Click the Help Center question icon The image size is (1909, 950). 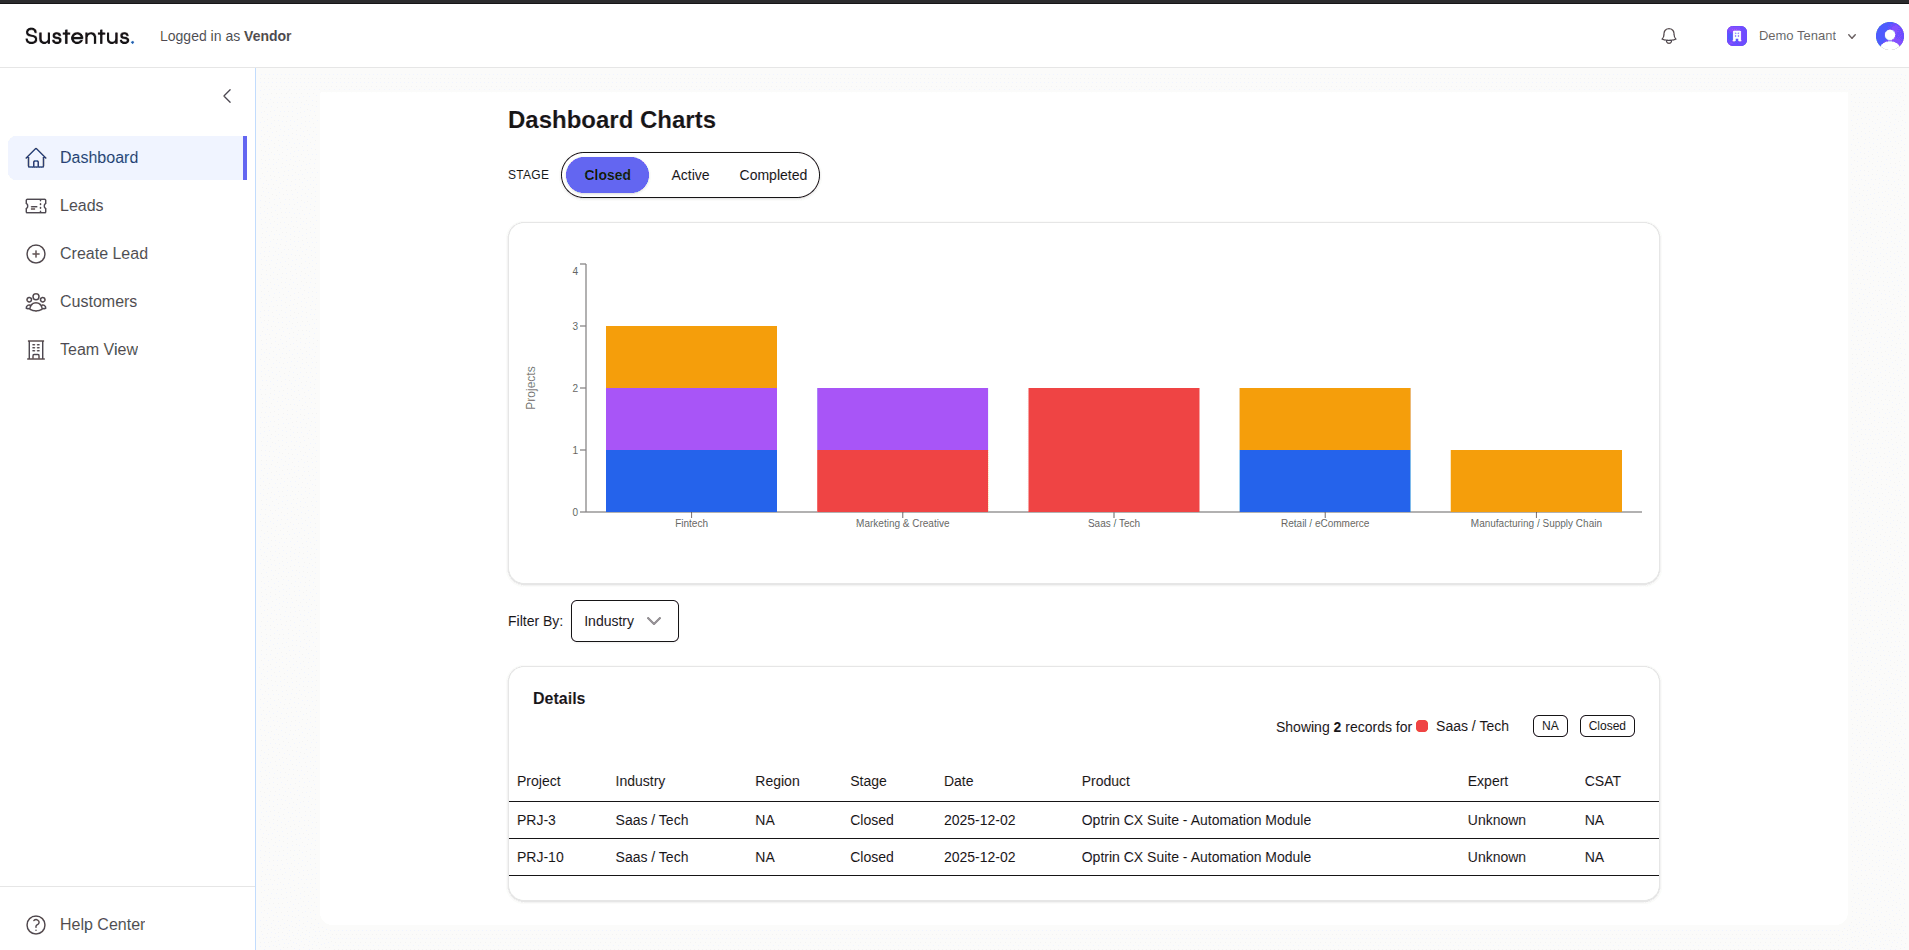[36, 925]
